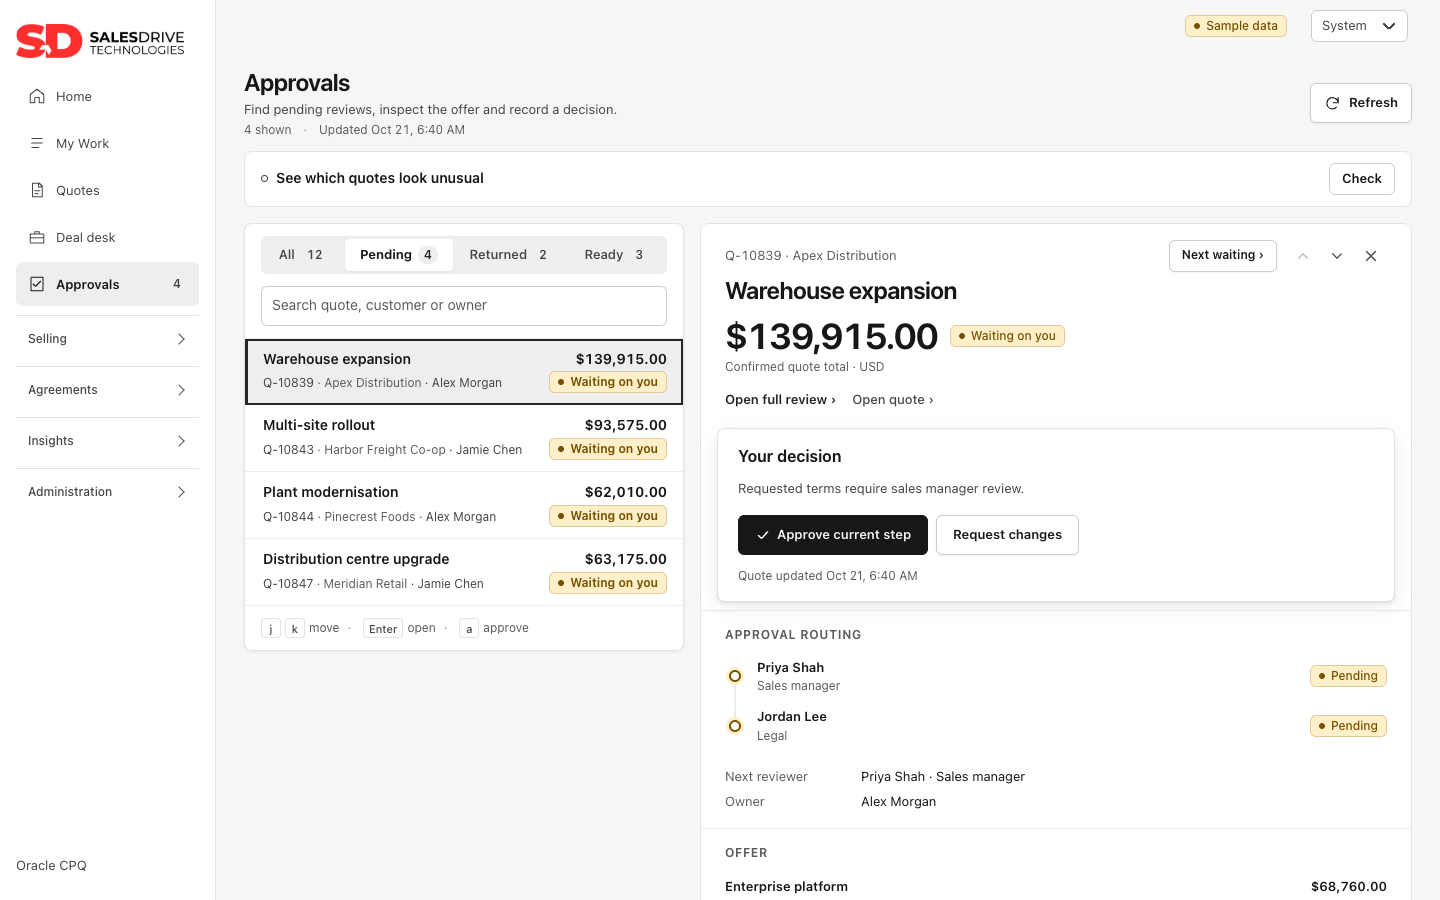1440x900 pixels.
Task: Expand the Agreements section
Action: (x=108, y=390)
